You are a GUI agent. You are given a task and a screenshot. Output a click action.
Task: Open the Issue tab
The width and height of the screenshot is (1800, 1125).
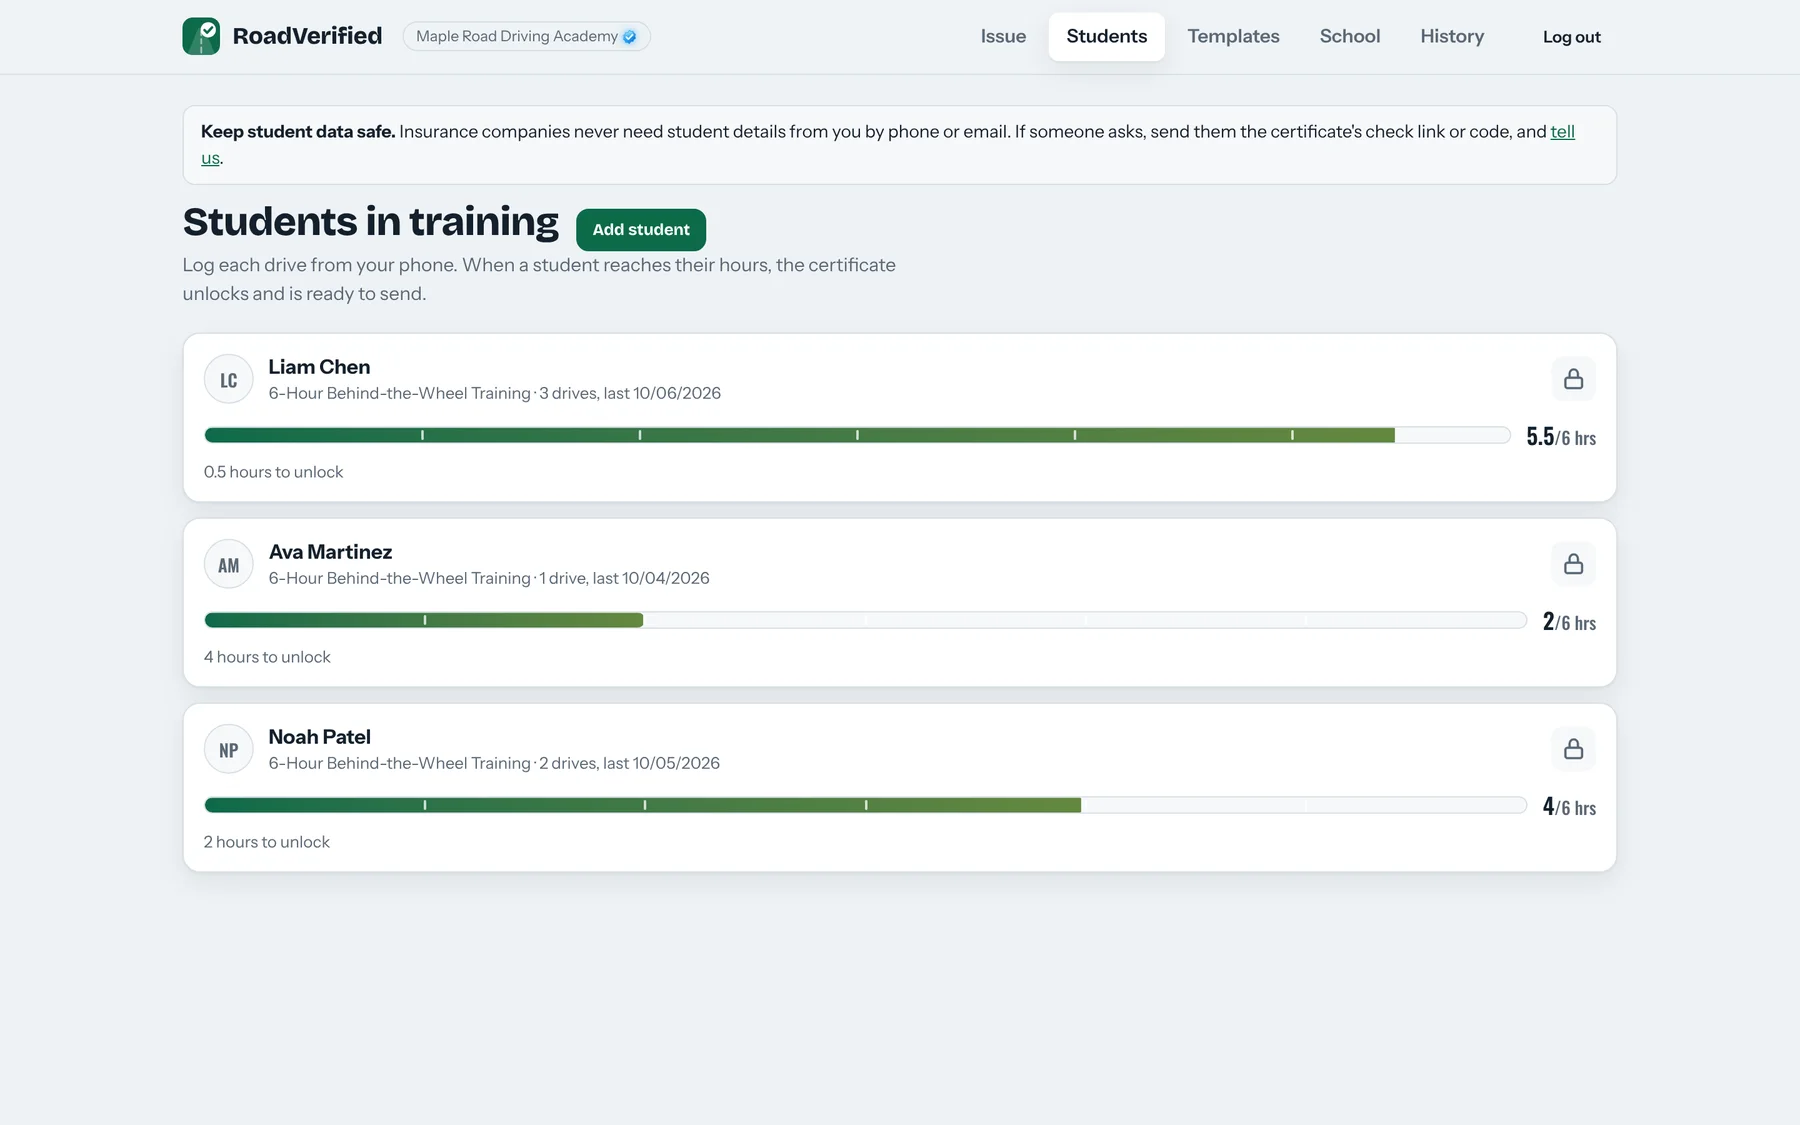point(1003,36)
